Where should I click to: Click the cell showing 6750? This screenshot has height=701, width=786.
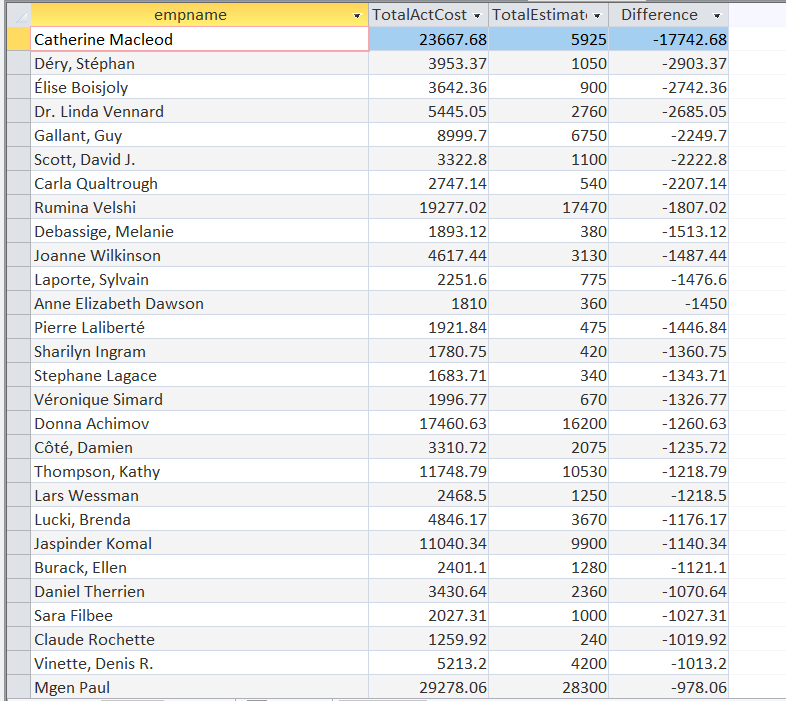548,135
